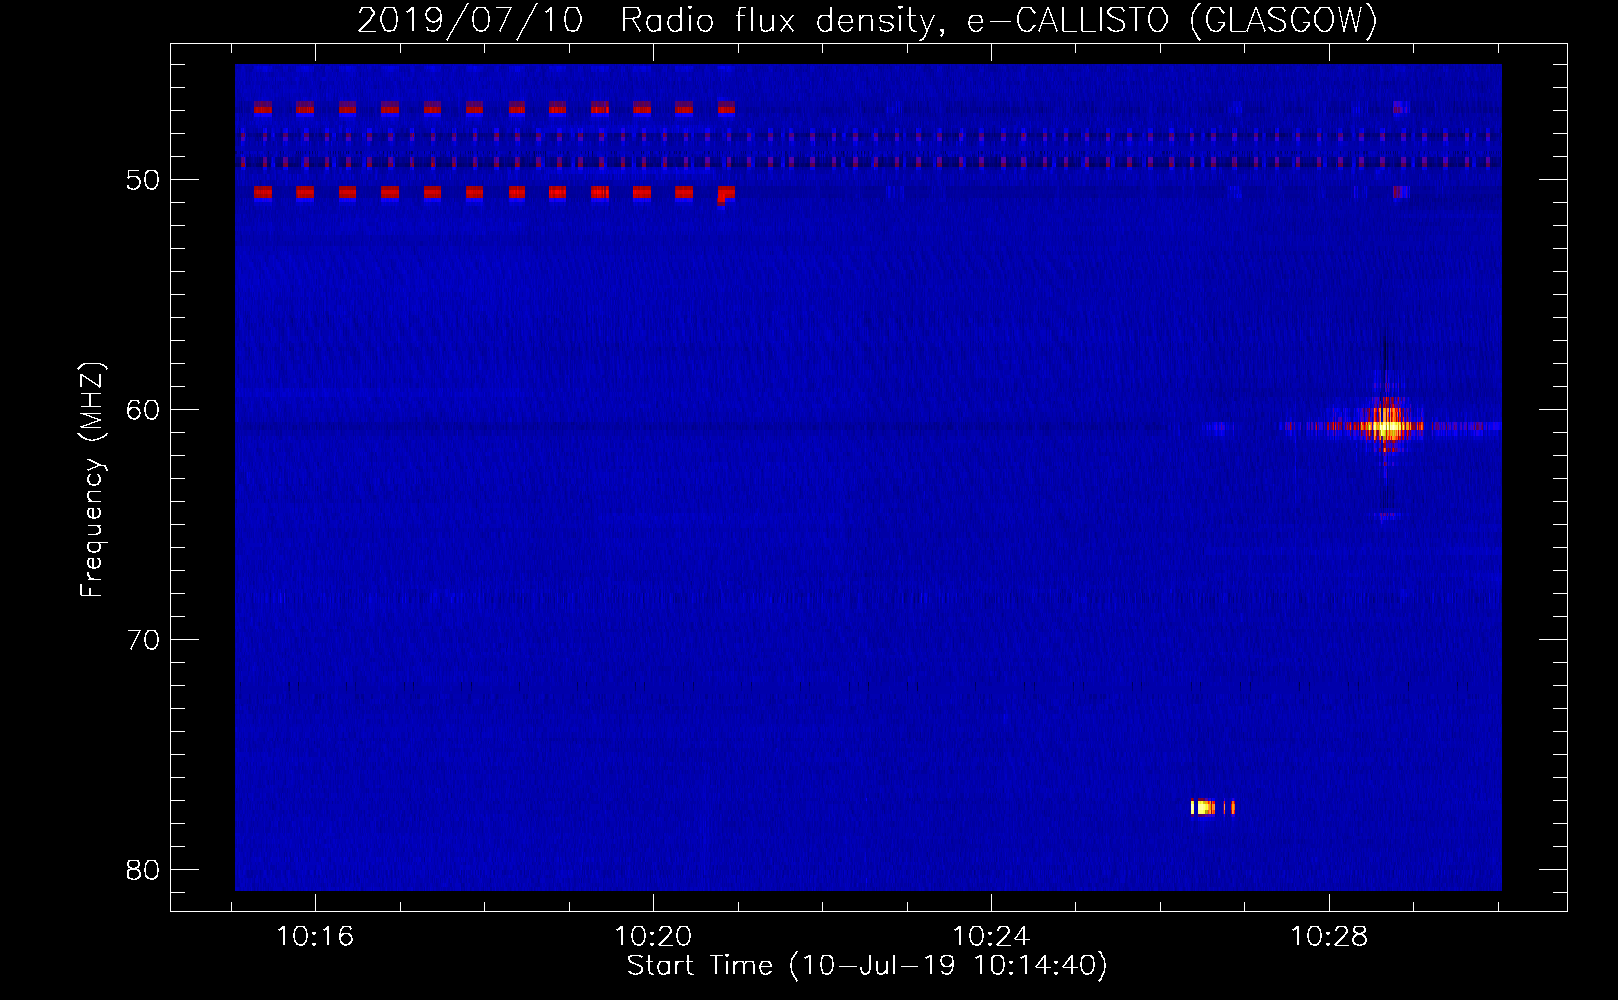Image resolution: width=1618 pixels, height=1000 pixels.
Task: Click the faint blue spot at 61 MHz near 10:26
Action: pos(1217,428)
